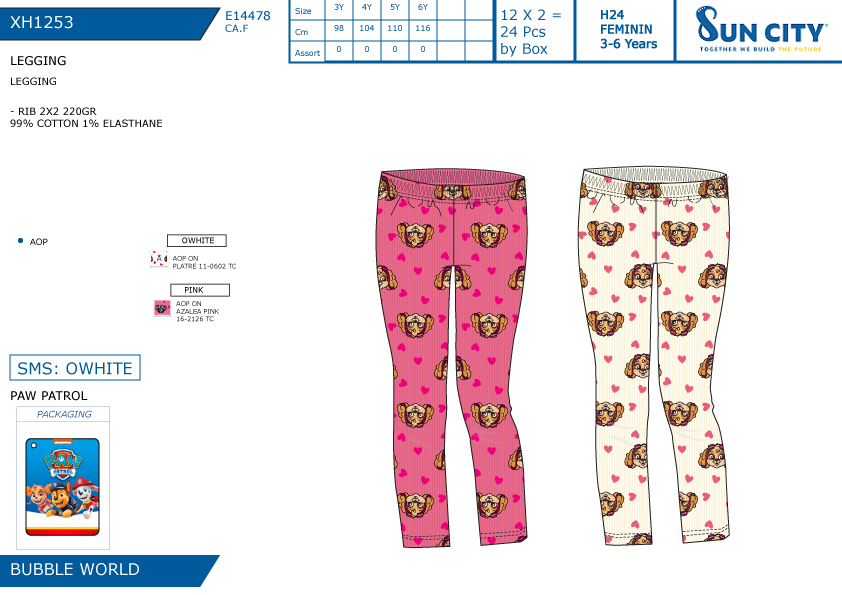The image size is (842, 595).
Task: Click the assort value under 4Y
Action: (x=367, y=49)
